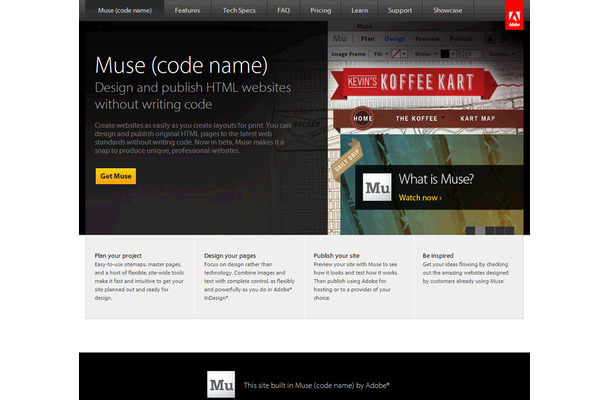The image size is (610, 400).
Task: Click the Mu logo beside What is Muse?
Action: click(x=377, y=187)
